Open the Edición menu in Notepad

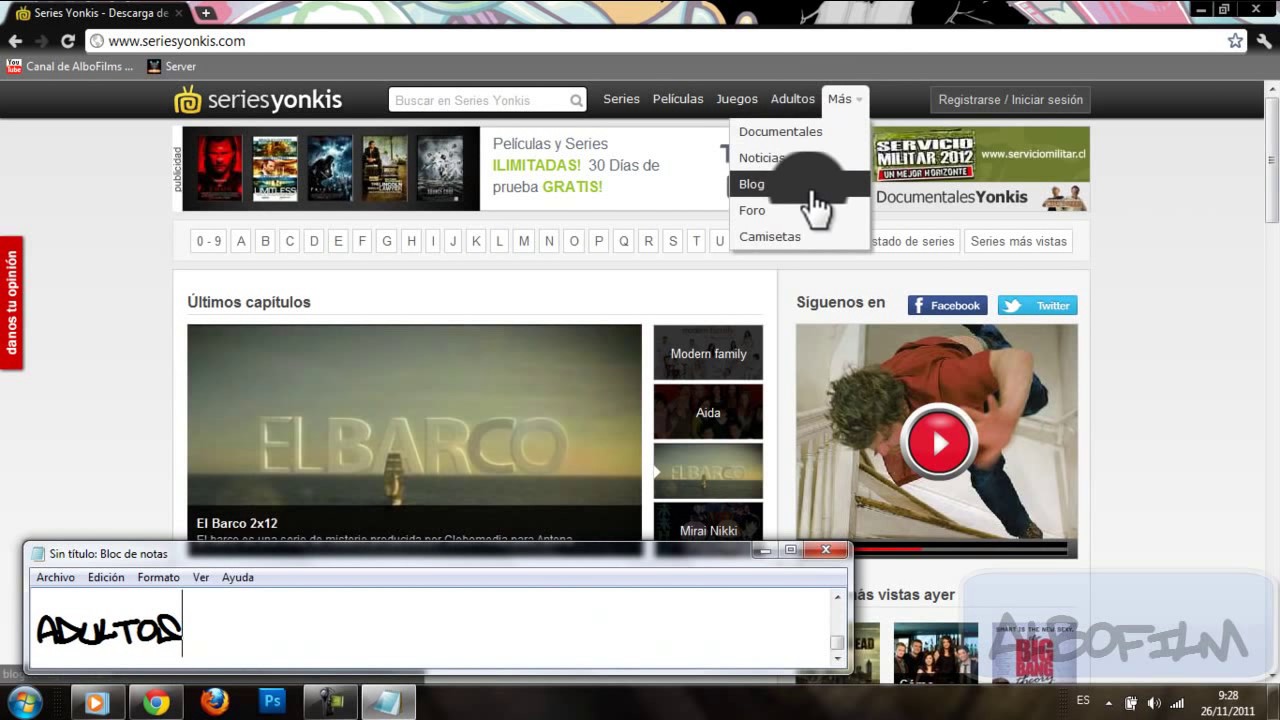point(106,577)
